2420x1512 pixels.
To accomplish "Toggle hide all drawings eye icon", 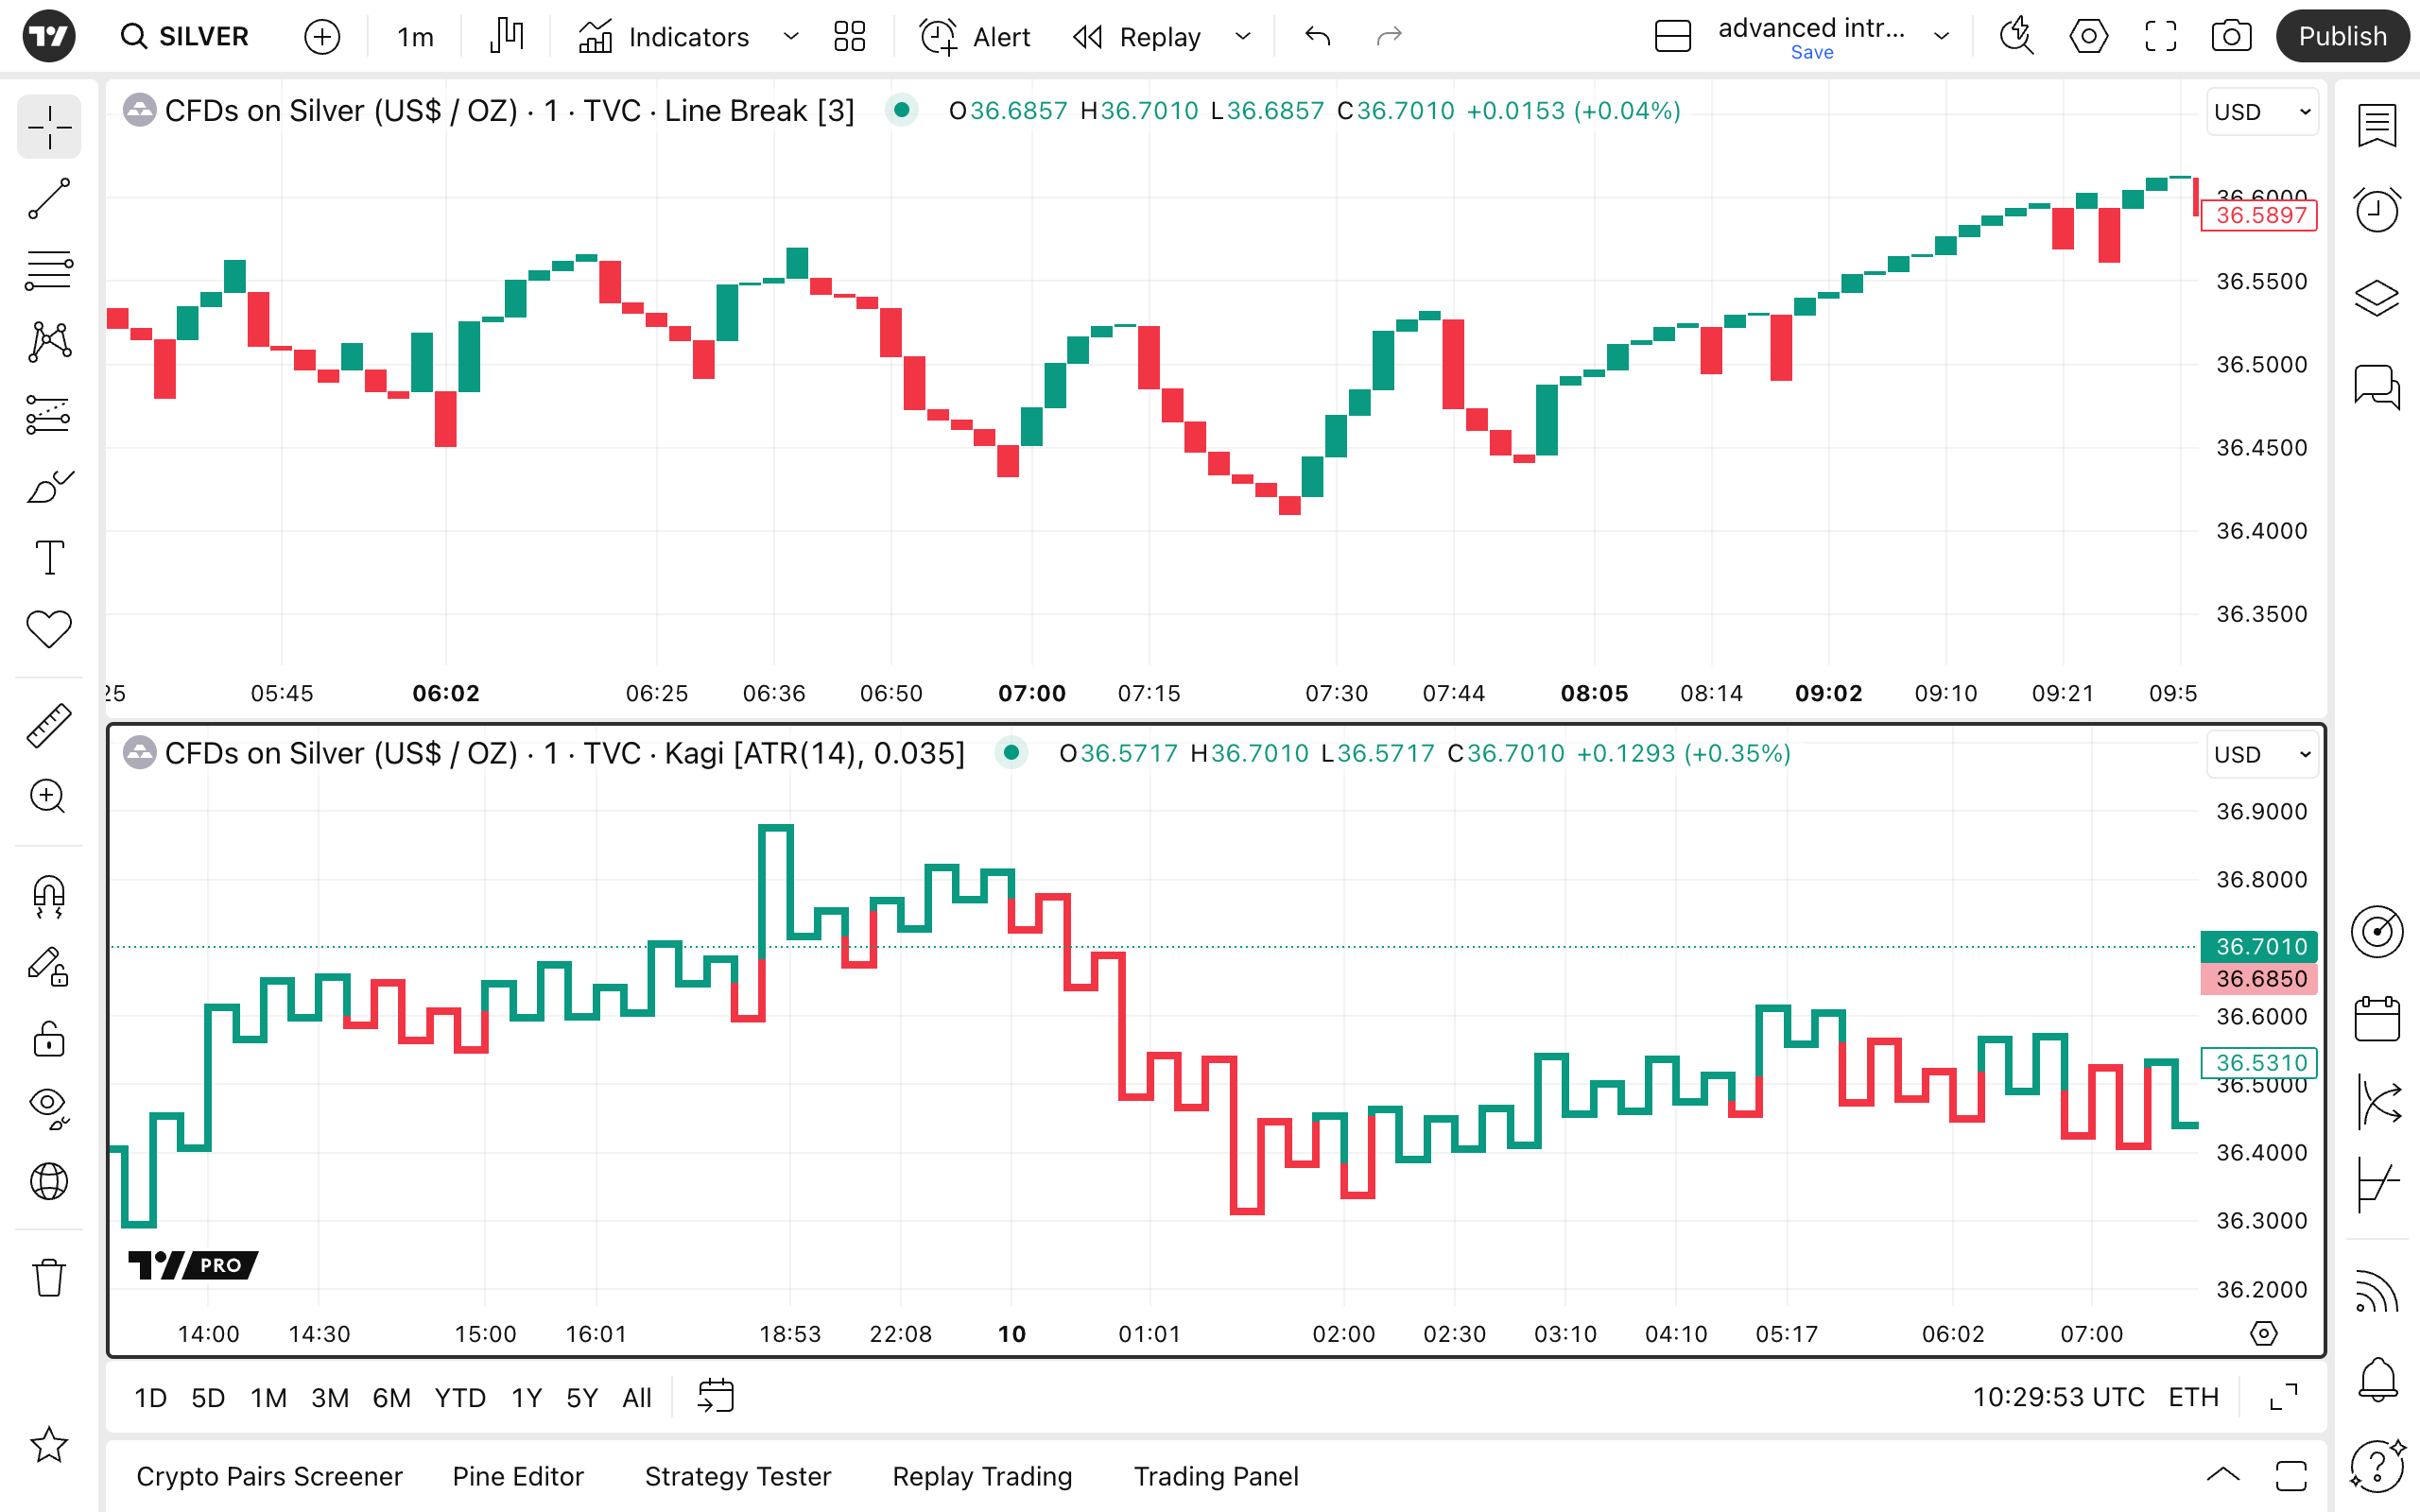I will tap(48, 1107).
